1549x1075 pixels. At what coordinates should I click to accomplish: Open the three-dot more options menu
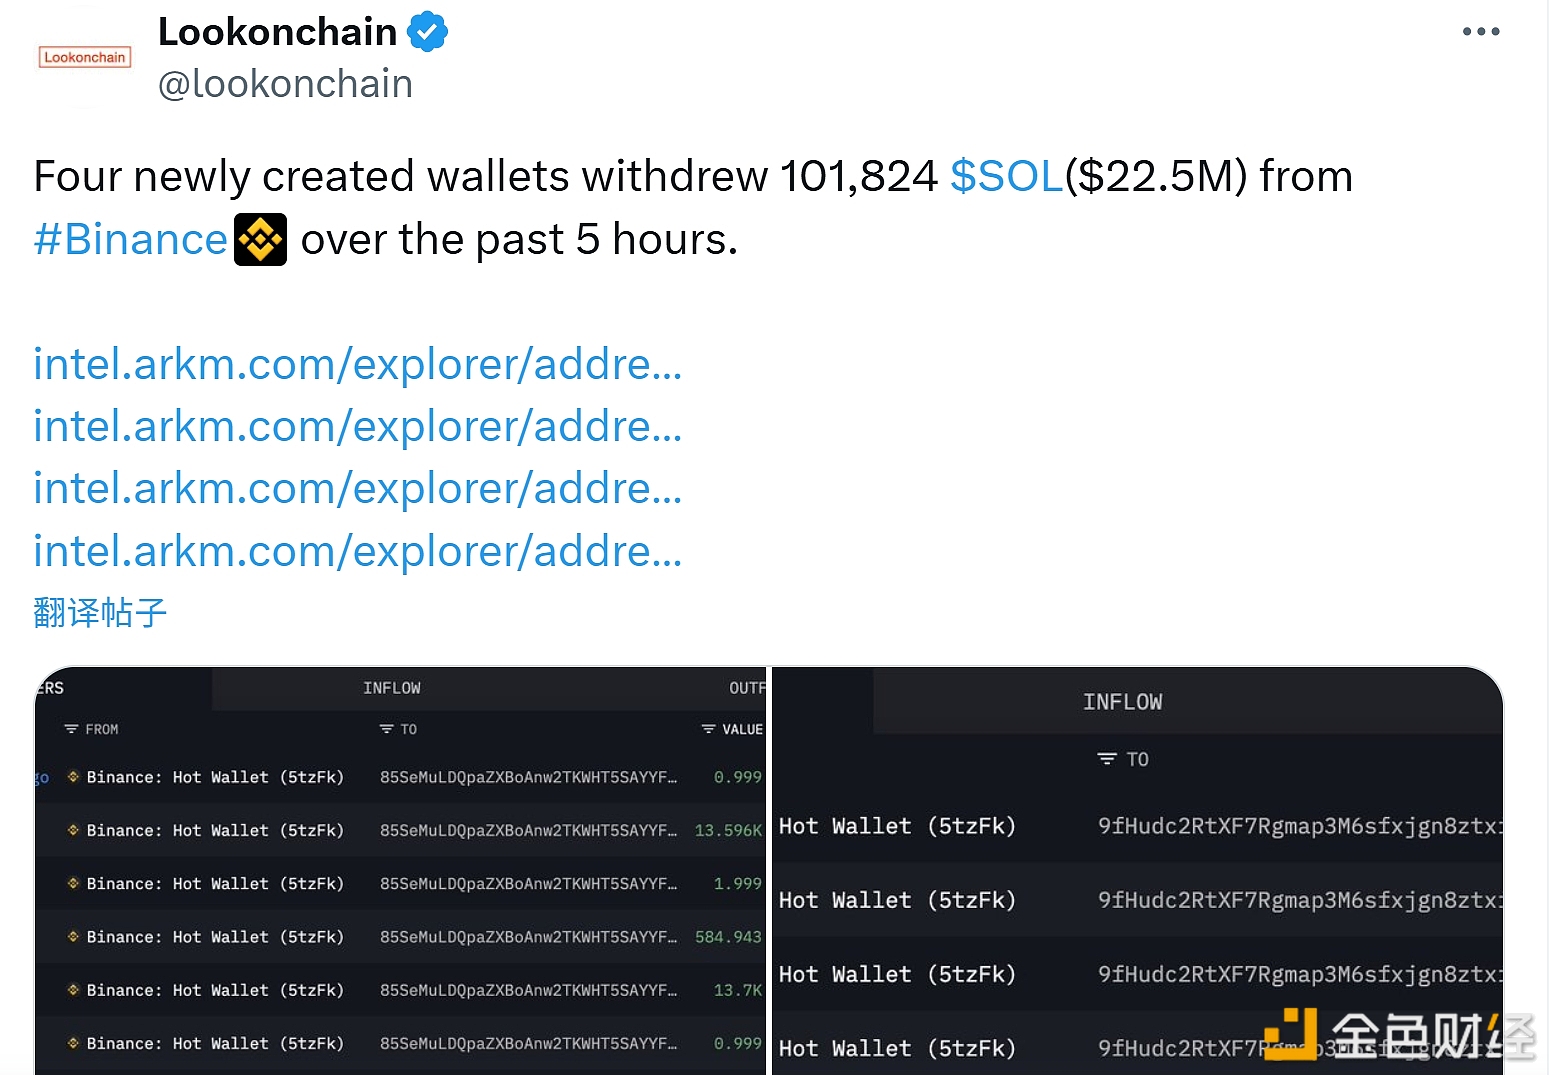(x=1480, y=32)
